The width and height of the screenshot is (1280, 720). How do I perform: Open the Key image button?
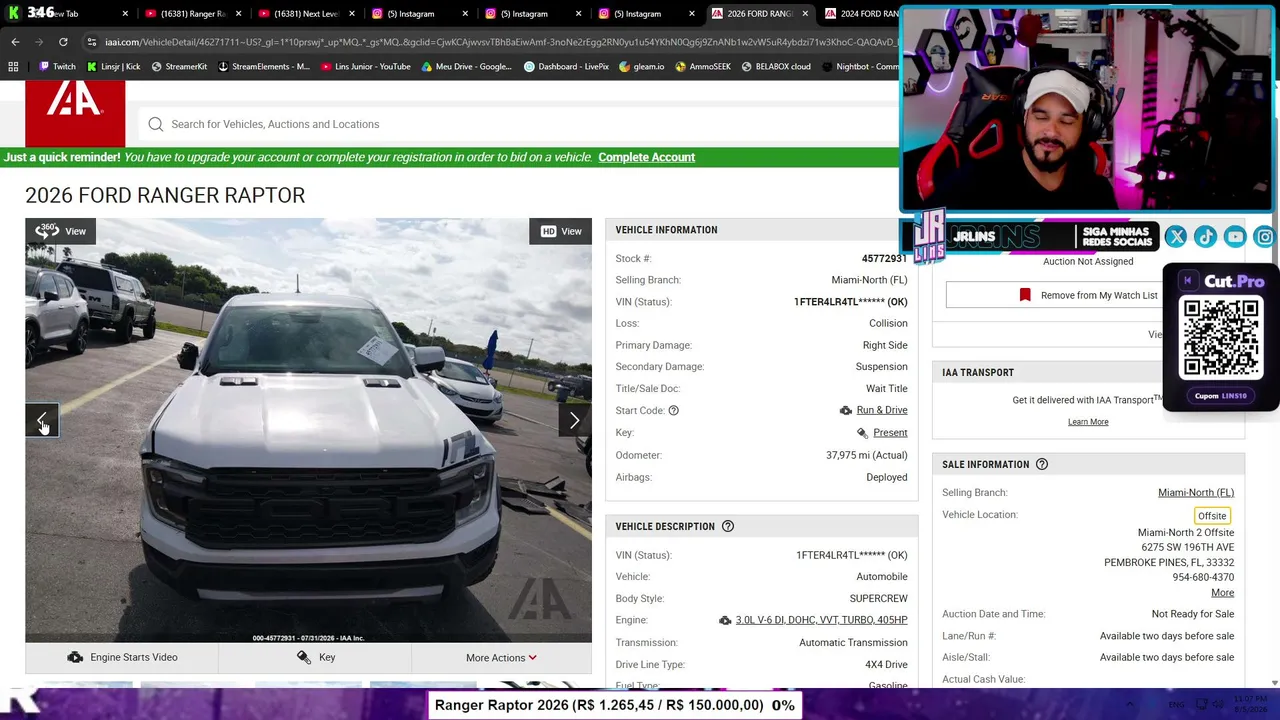(x=315, y=657)
